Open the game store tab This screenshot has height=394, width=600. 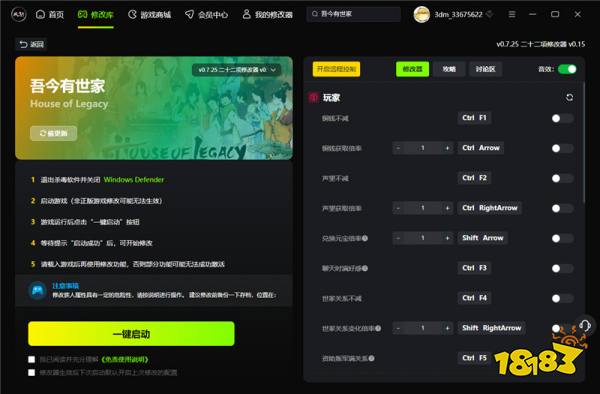pyautogui.click(x=150, y=15)
